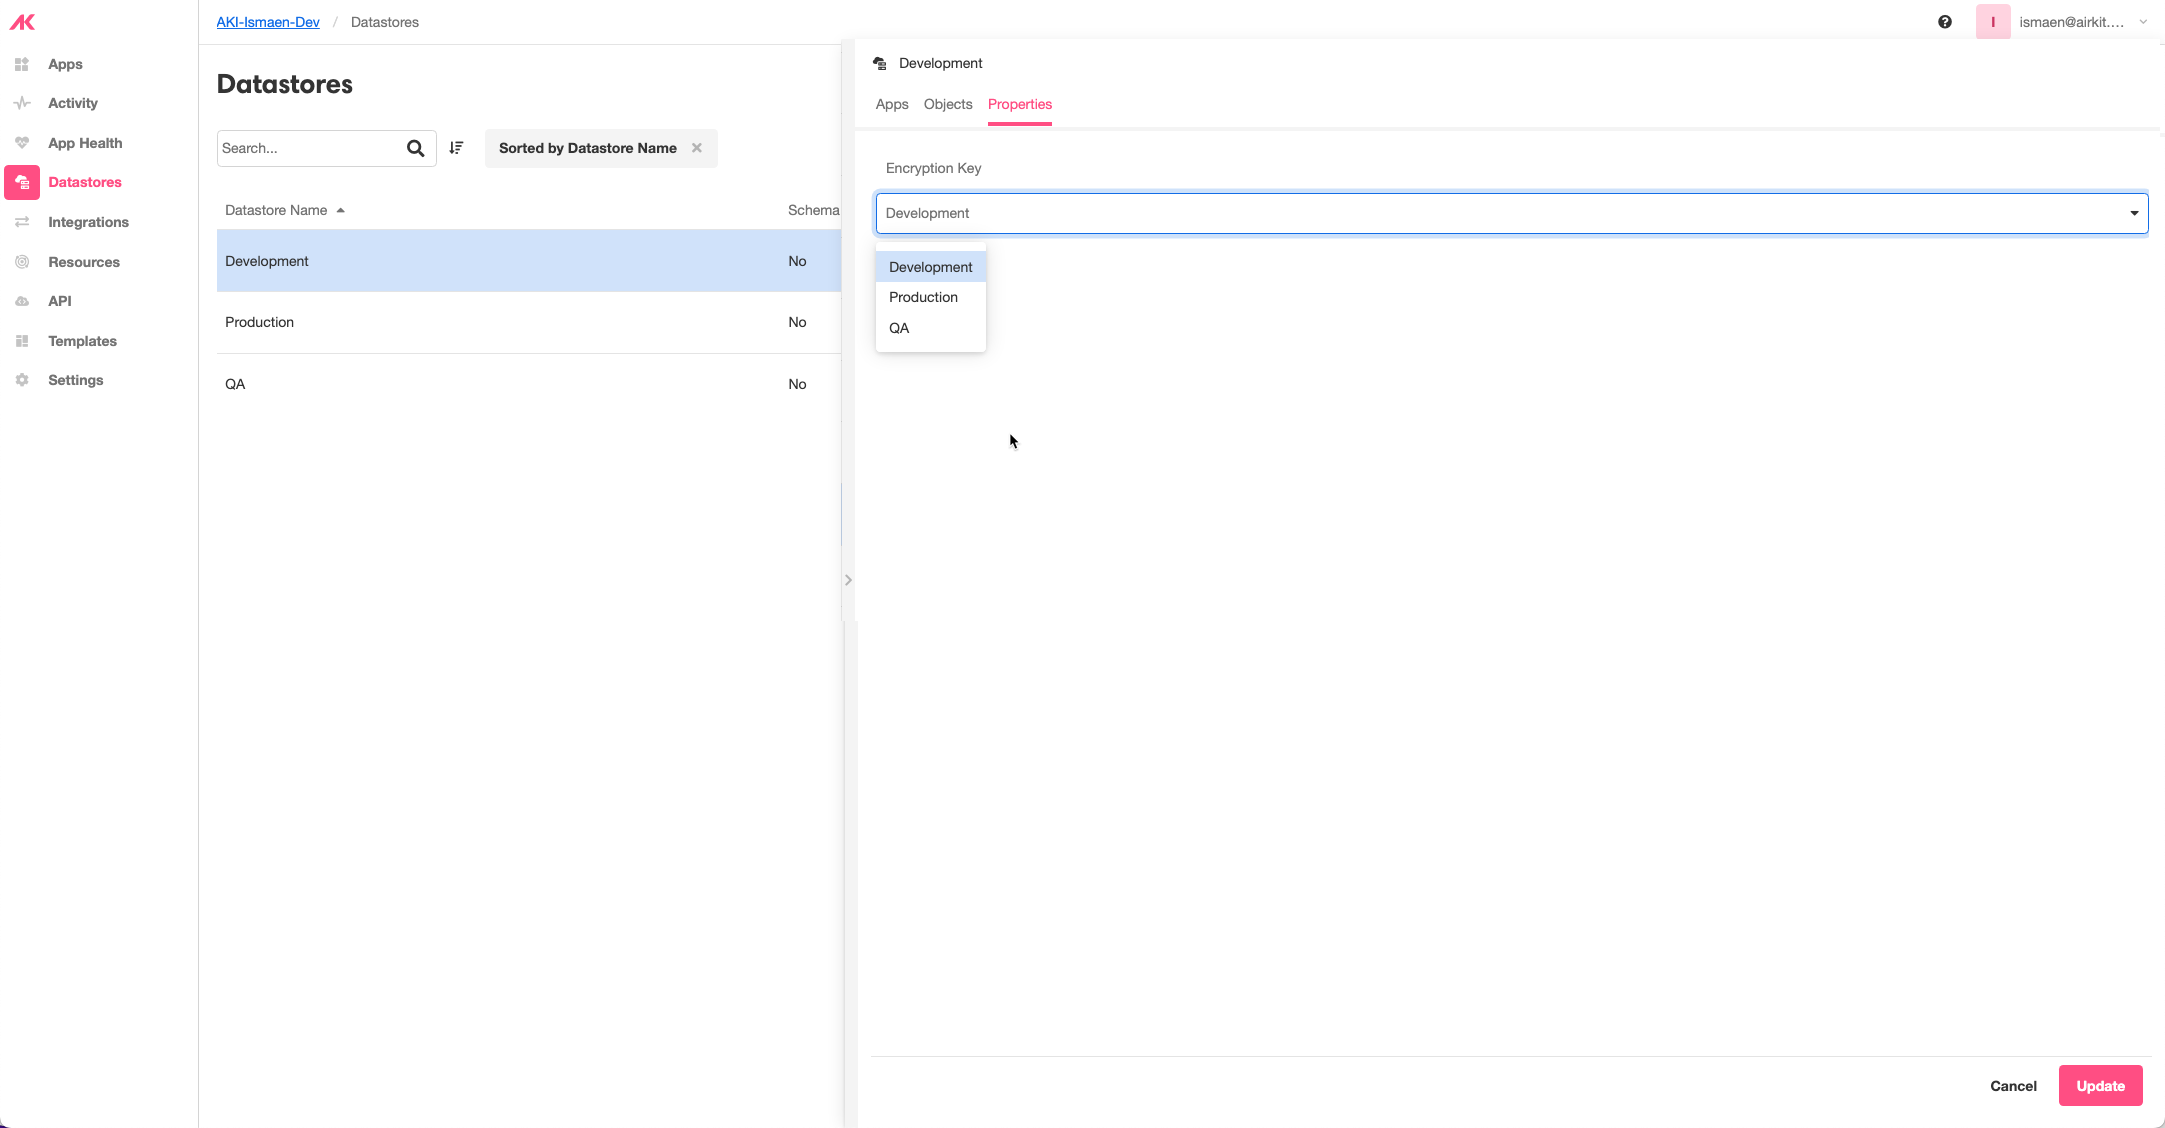Go to App Health section

pos(85,143)
